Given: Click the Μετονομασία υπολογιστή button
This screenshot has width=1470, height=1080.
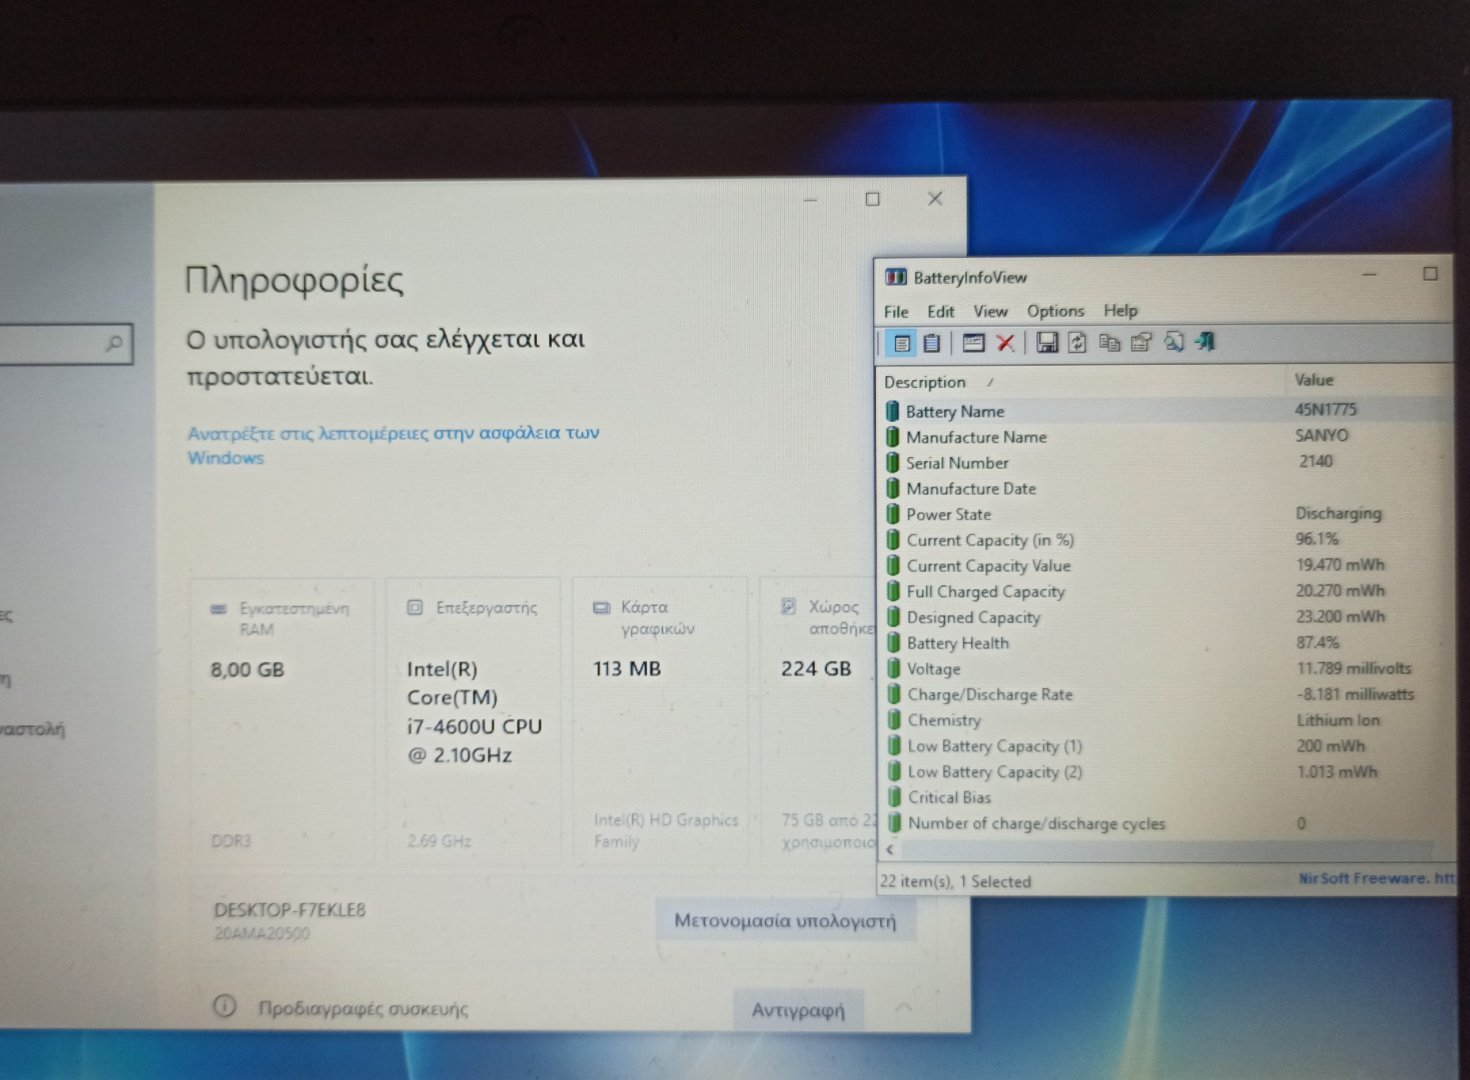Looking at the screenshot, I should click(785, 920).
